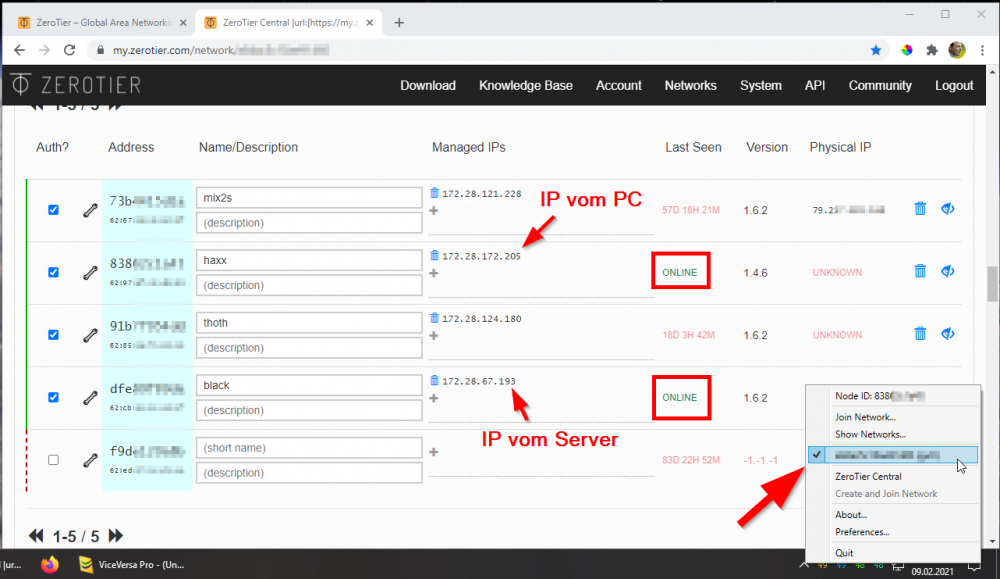Viewport: 1000px width, 579px height.
Task: Open Knowledge Base in navbar
Action: point(526,85)
